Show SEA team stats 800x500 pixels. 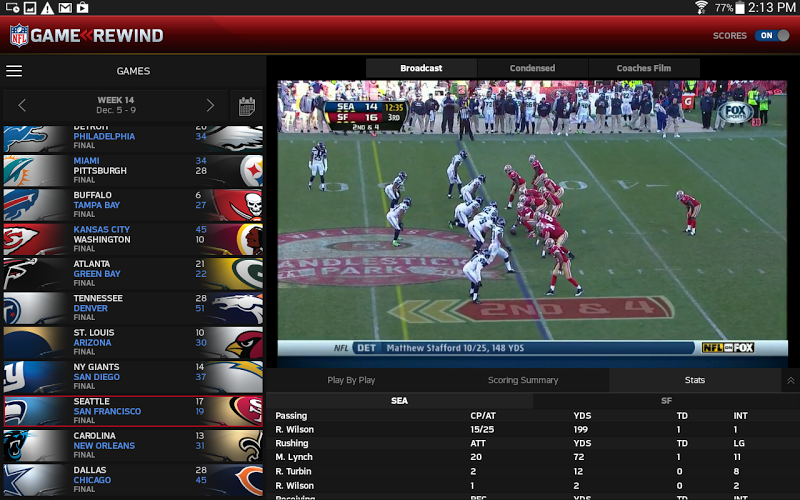(x=399, y=401)
